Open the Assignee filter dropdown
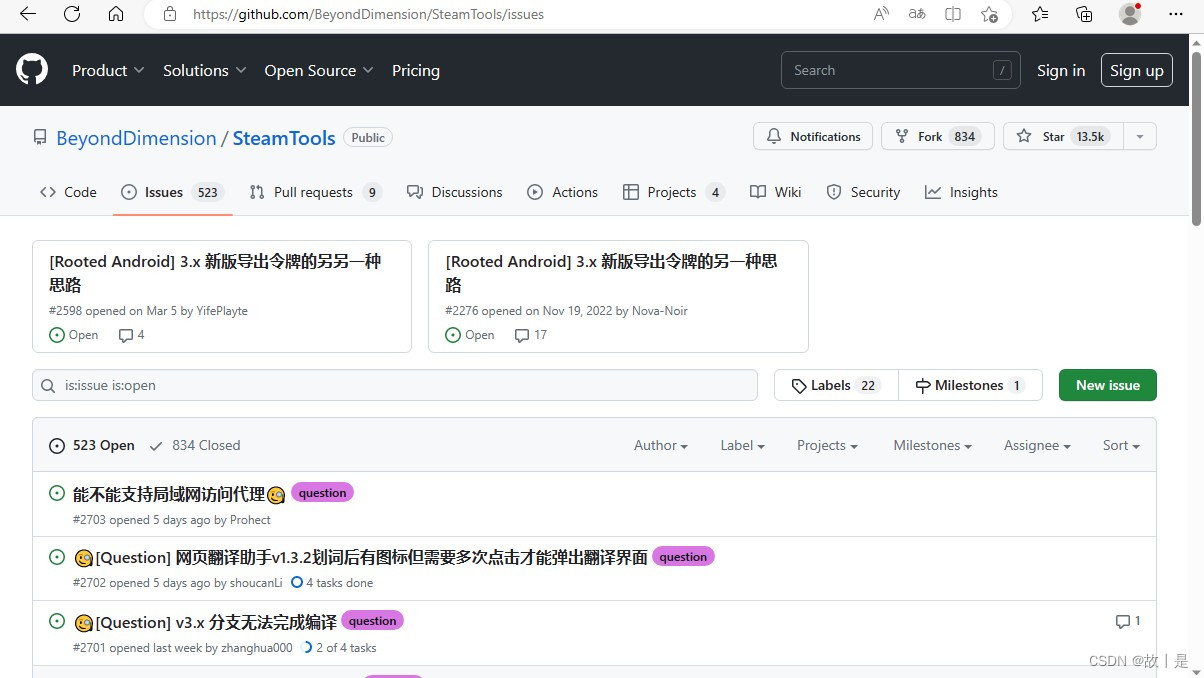The height and width of the screenshot is (678, 1204). [x=1038, y=445]
